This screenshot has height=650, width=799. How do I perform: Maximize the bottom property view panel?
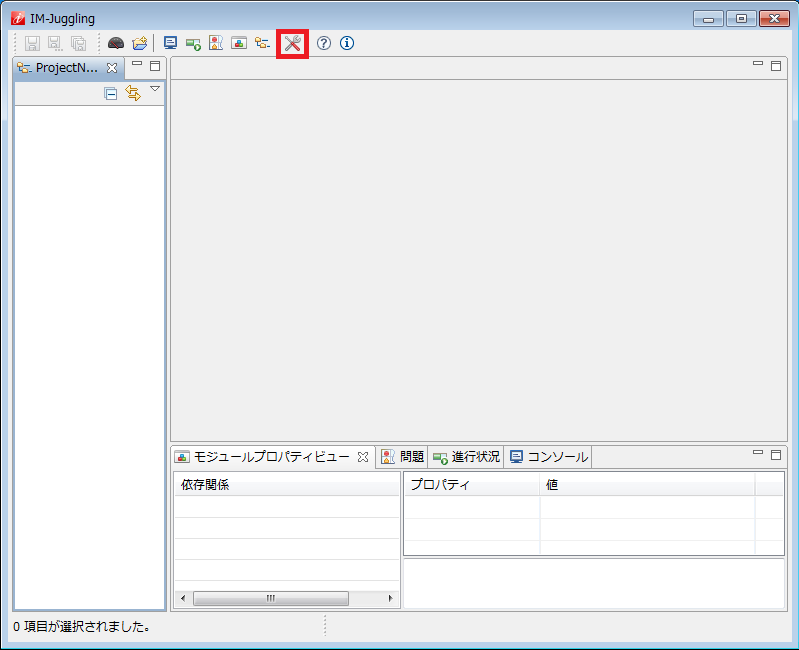[775, 454]
